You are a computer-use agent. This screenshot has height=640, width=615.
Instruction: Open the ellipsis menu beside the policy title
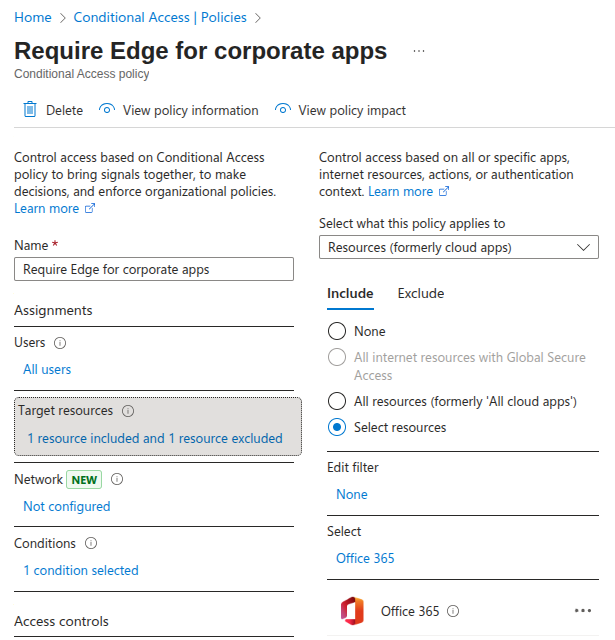[x=419, y=51]
